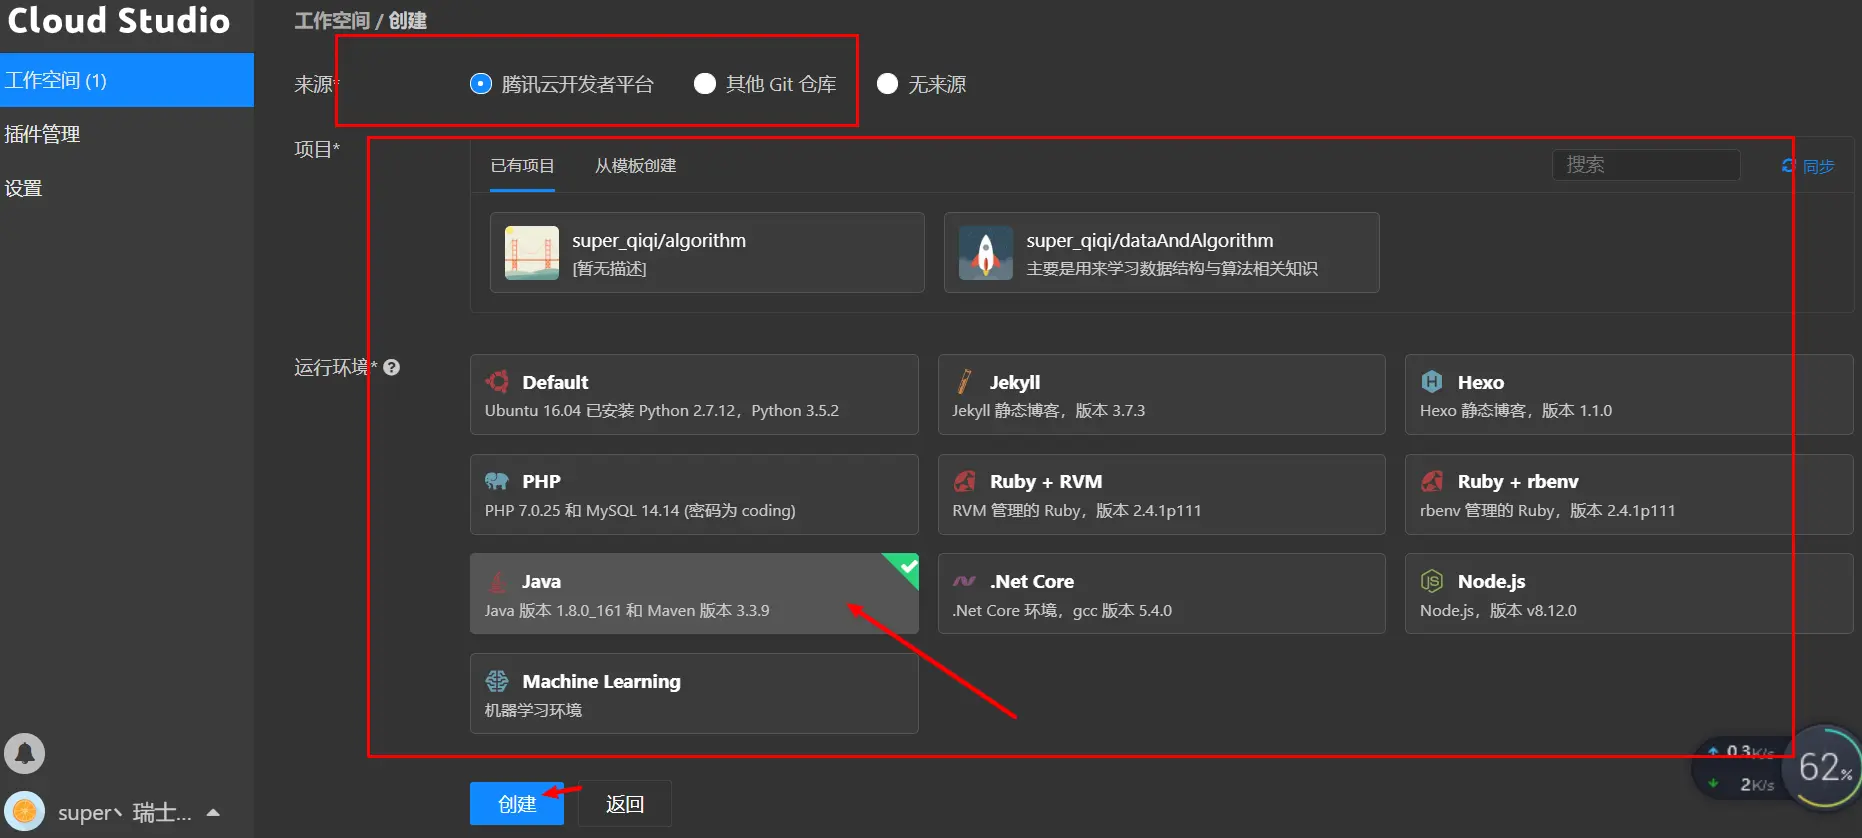Click the Ruby + RVM gem icon
Screen dimensions: 1862x838
[x=964, y=481]
